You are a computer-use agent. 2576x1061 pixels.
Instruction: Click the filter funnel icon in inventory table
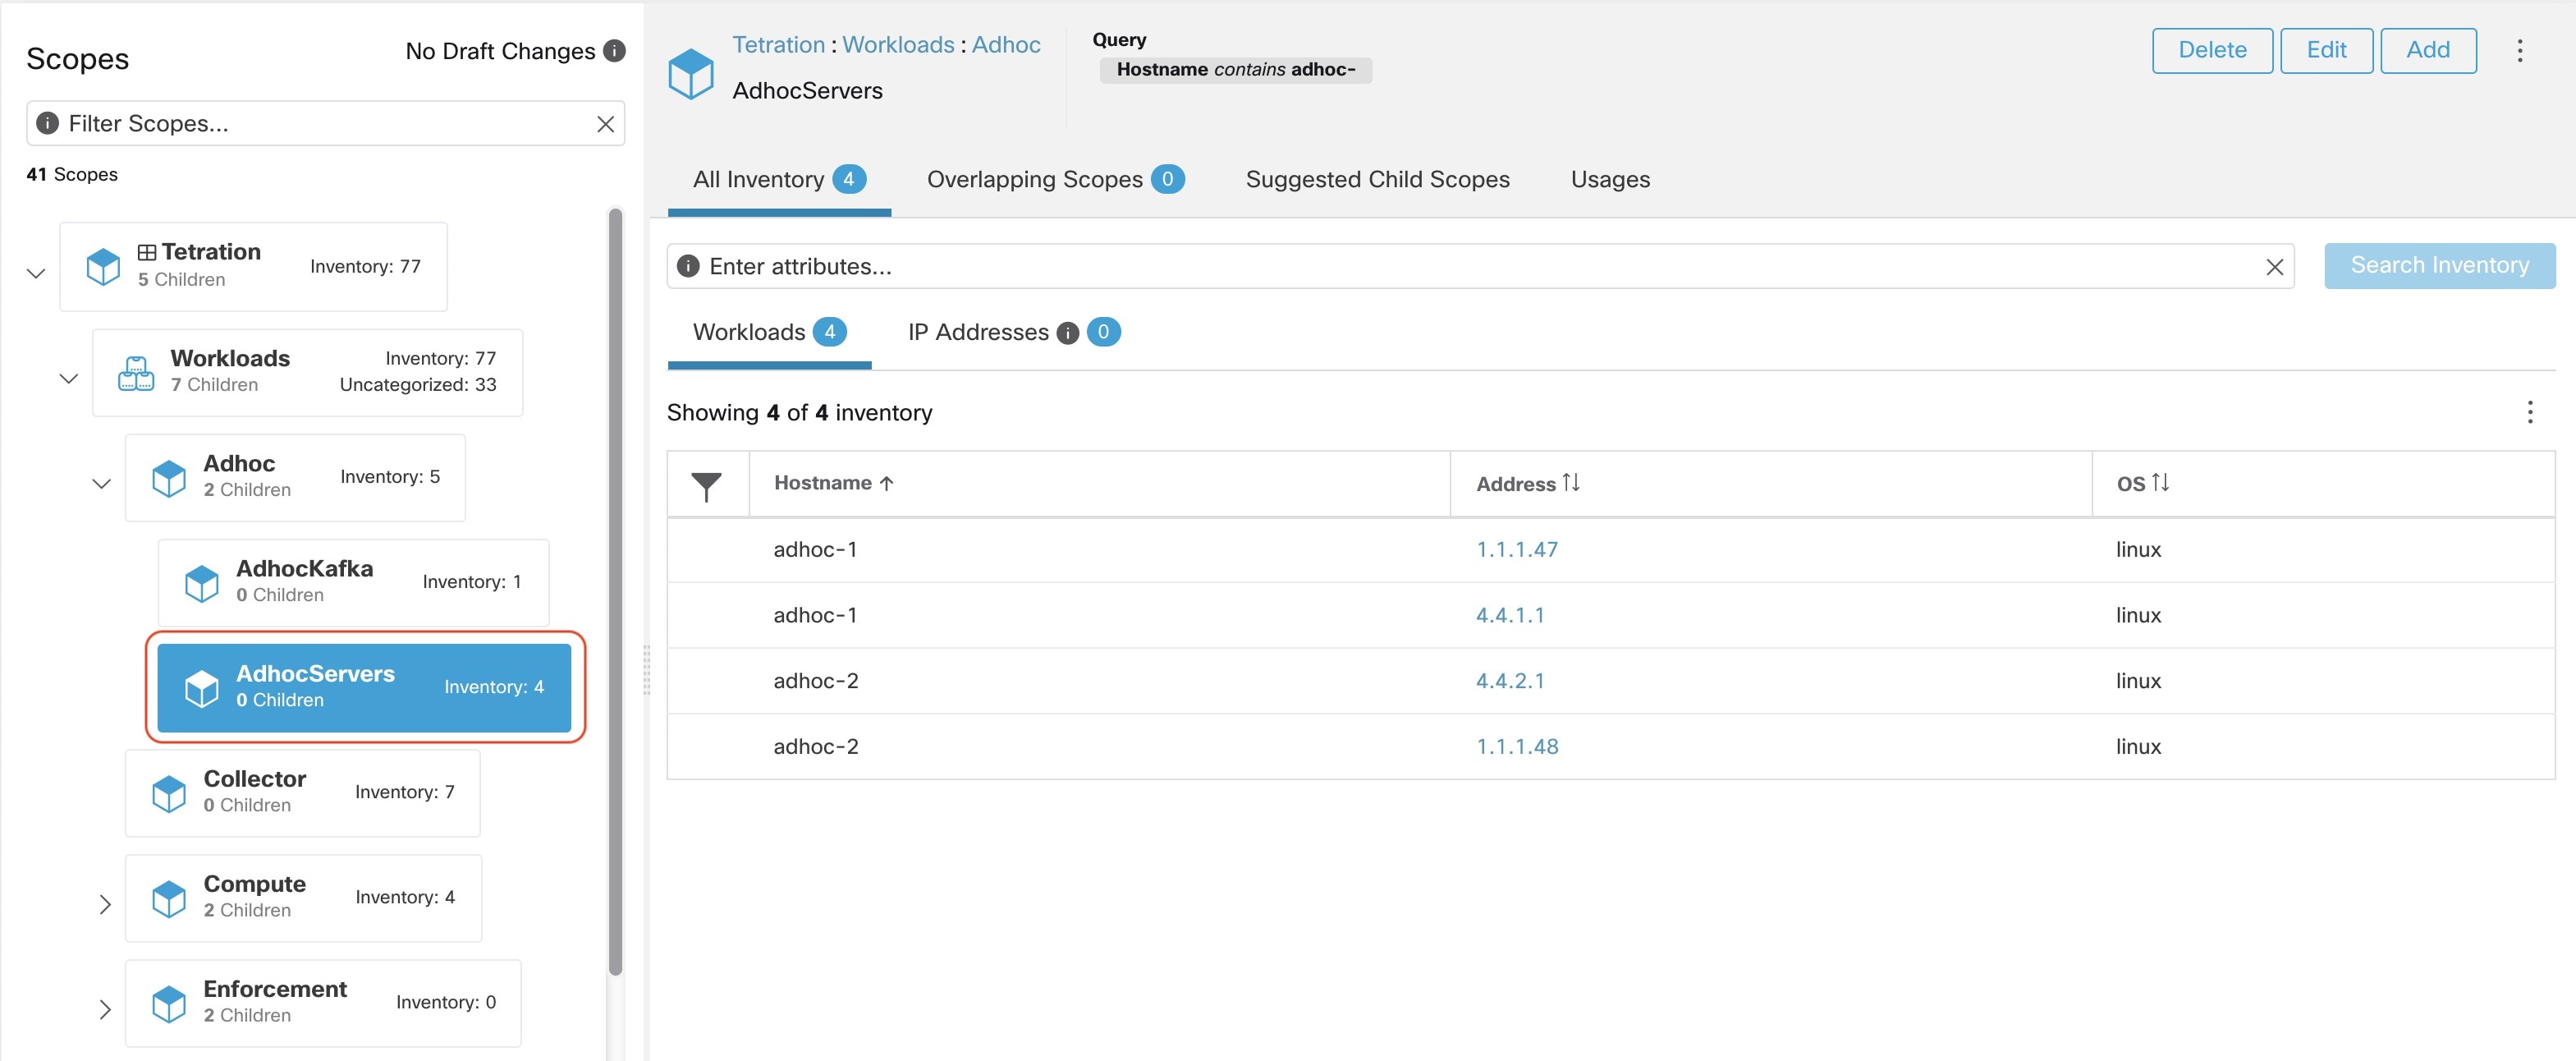(708, 483)
